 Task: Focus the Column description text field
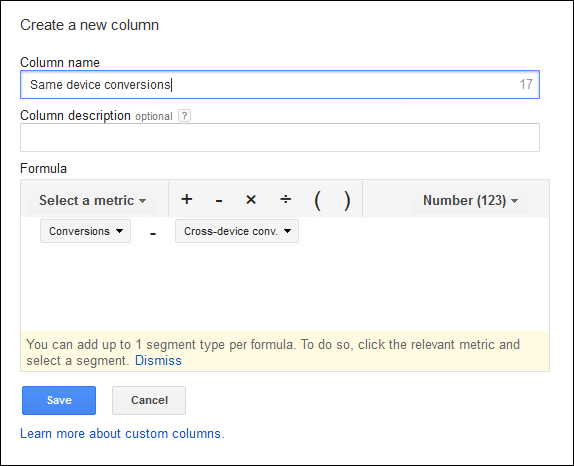tap(280, 137)
